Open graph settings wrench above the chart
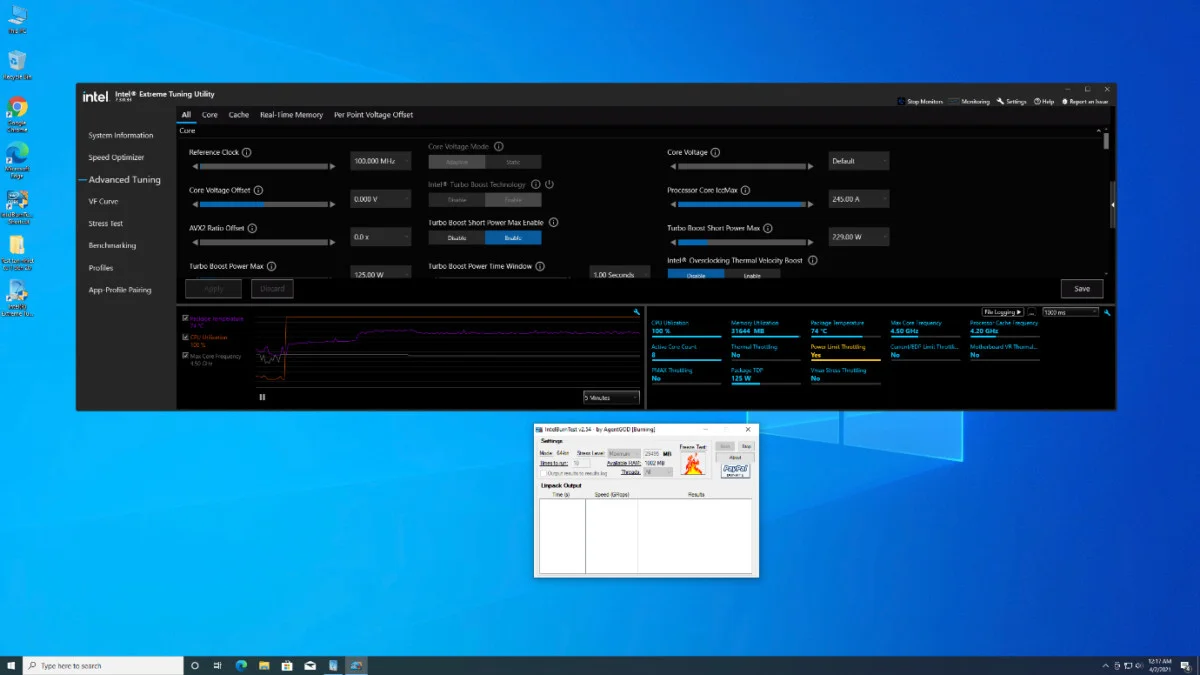The width and height of the screenshot is (1200, 675). click(x=637, y=312)
